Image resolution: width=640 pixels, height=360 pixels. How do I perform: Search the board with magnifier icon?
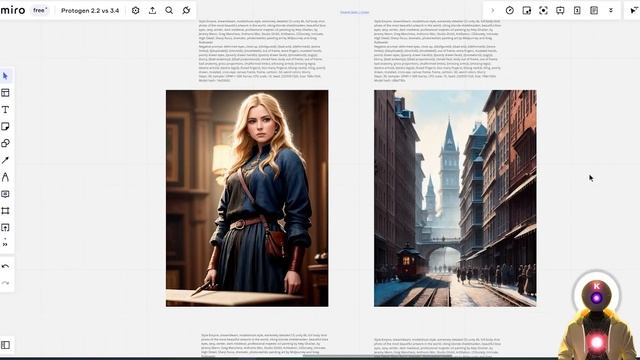click(x=169, y=11)
